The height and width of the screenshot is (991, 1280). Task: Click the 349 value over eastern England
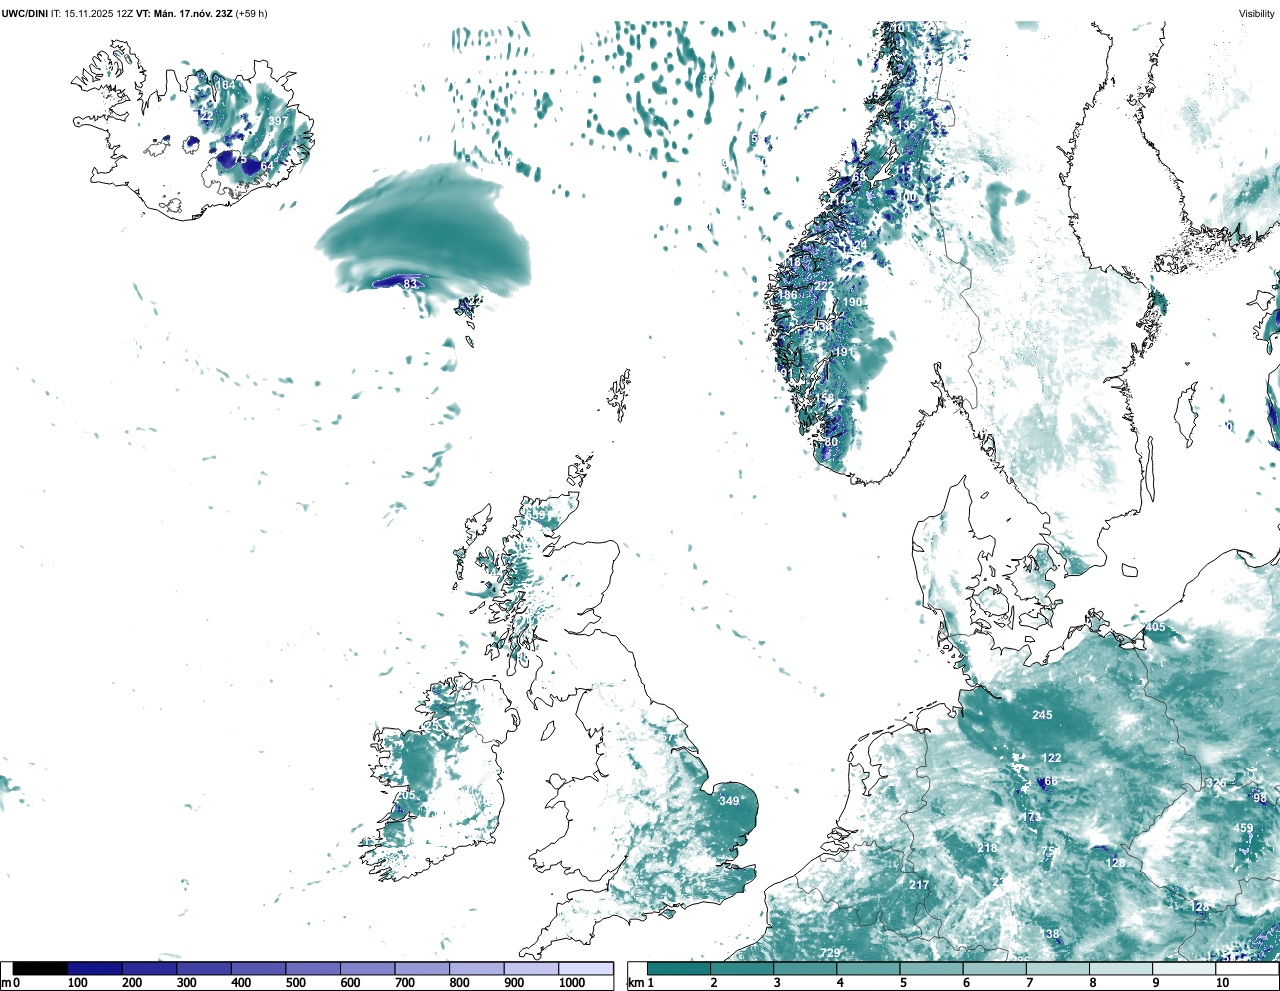click(729, 801)
